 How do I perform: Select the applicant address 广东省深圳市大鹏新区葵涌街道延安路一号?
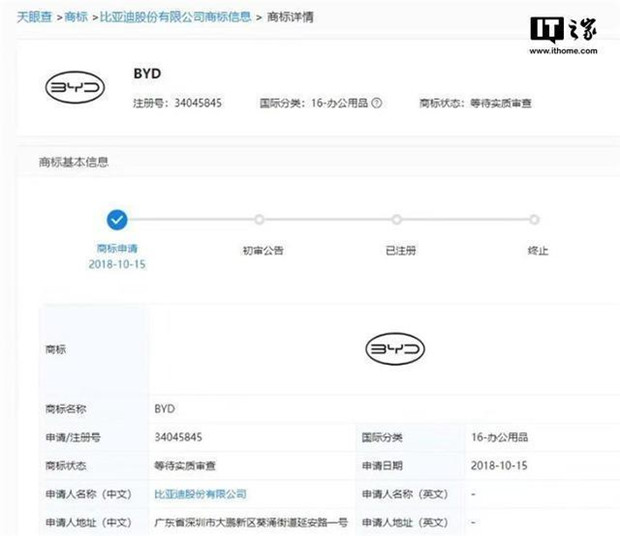point(251,523)
